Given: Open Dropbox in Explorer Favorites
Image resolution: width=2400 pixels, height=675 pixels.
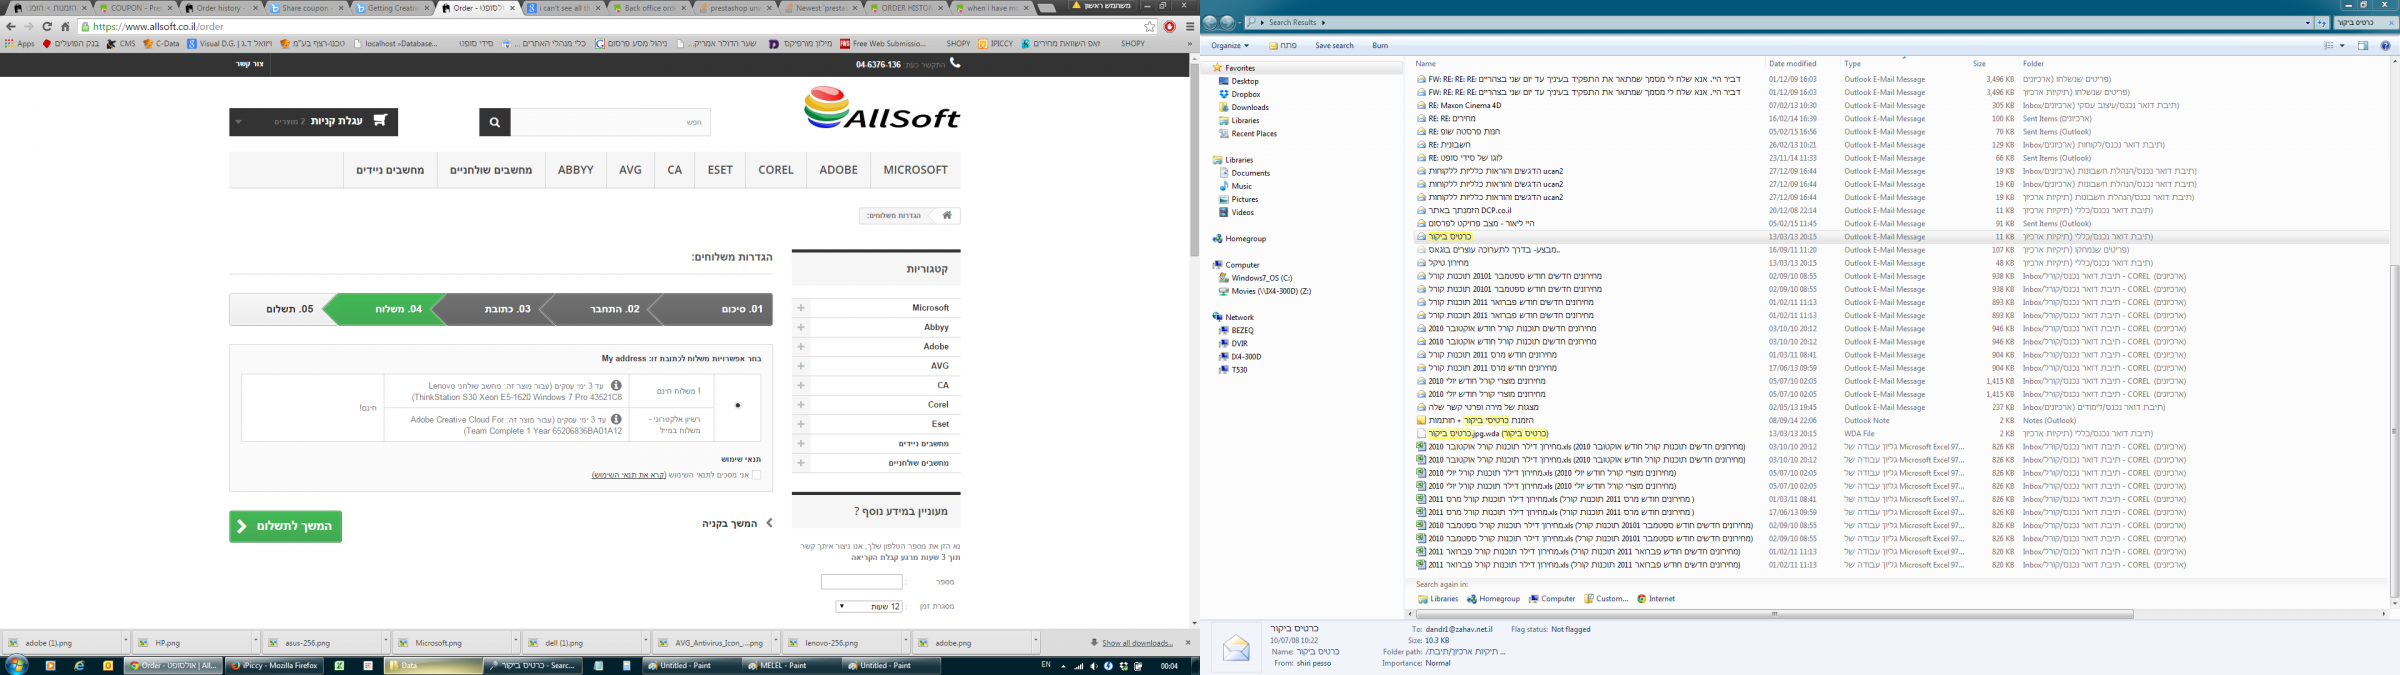Looking at the screenshot, I should 1245,94.
